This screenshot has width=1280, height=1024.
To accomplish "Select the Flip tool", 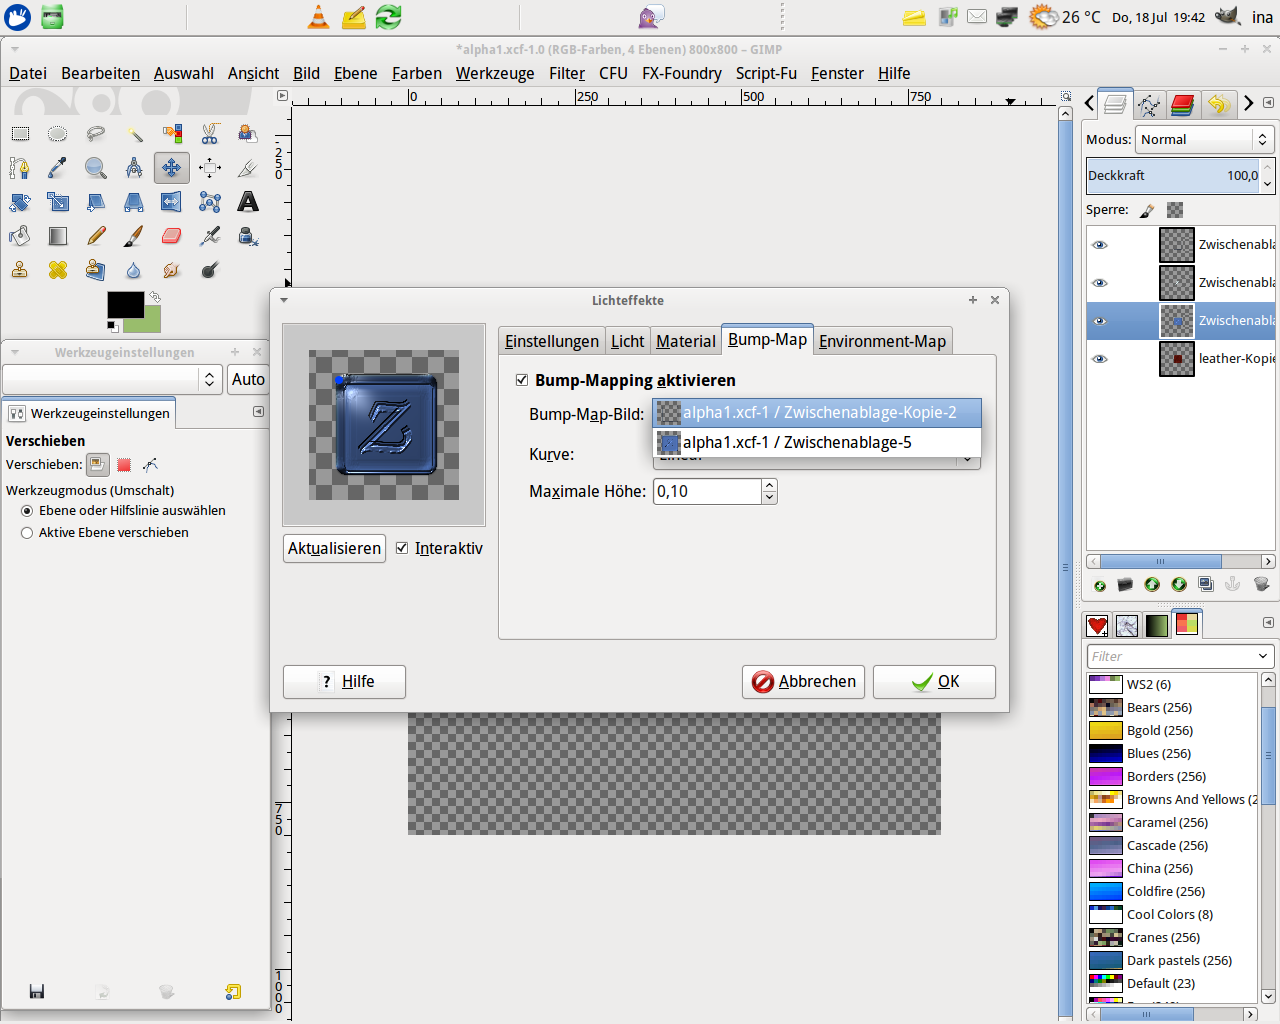I will (172, 202).
